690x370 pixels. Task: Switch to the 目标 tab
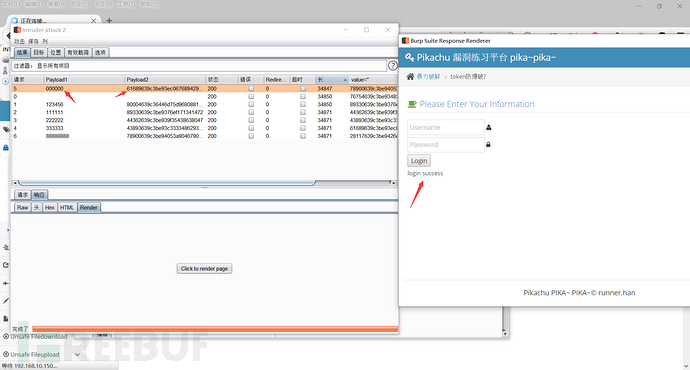click(39, 52)
